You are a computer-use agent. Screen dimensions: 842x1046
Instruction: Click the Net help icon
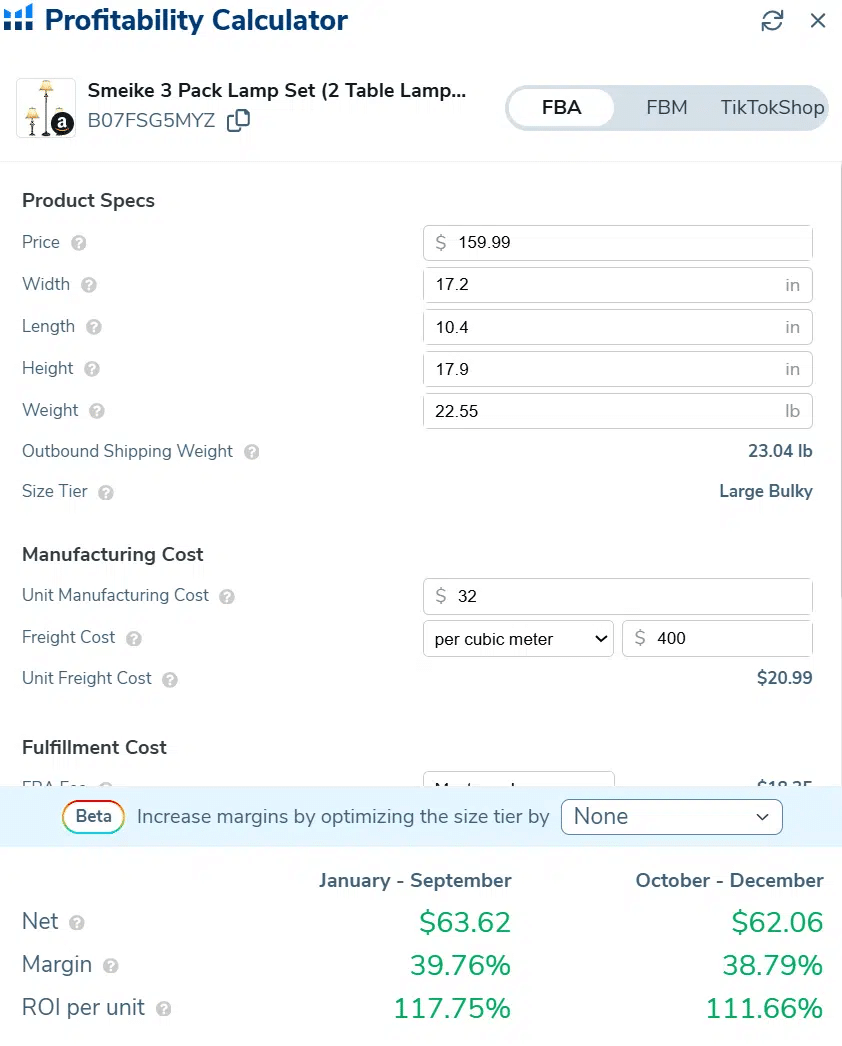77,923
